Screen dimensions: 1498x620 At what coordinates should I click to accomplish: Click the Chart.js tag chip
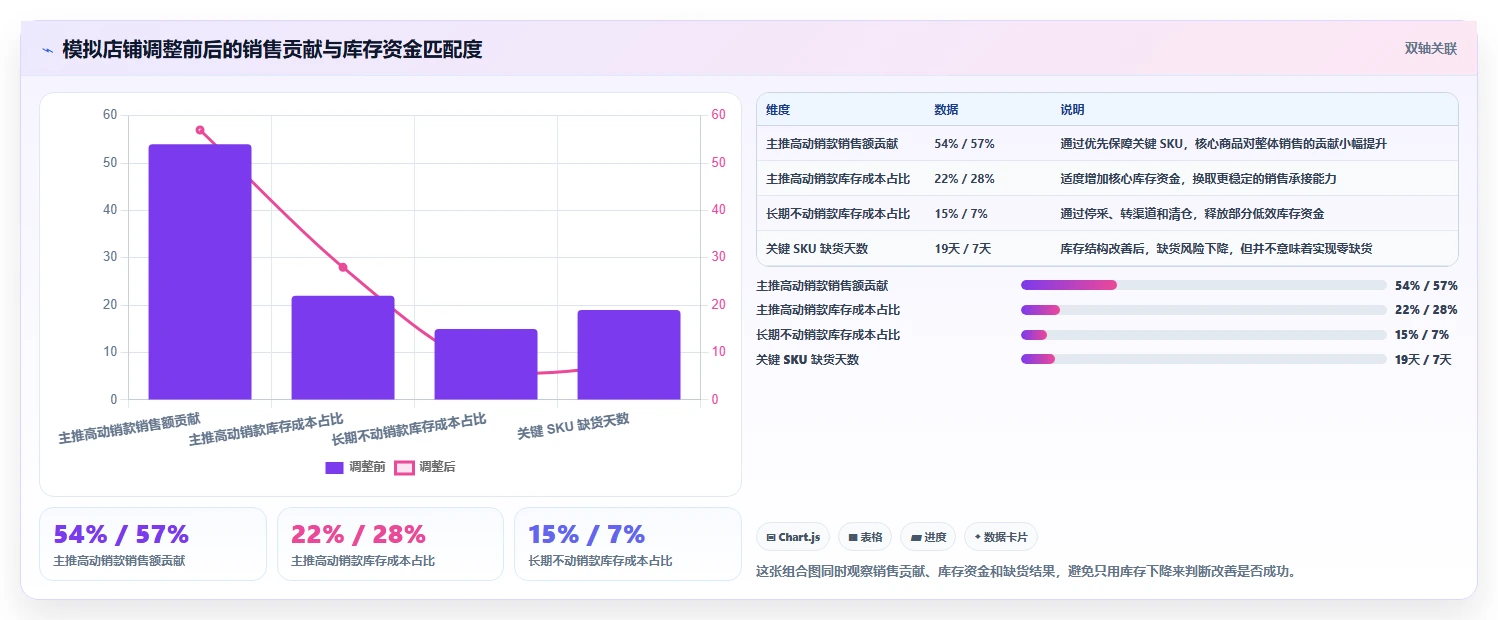793,537
